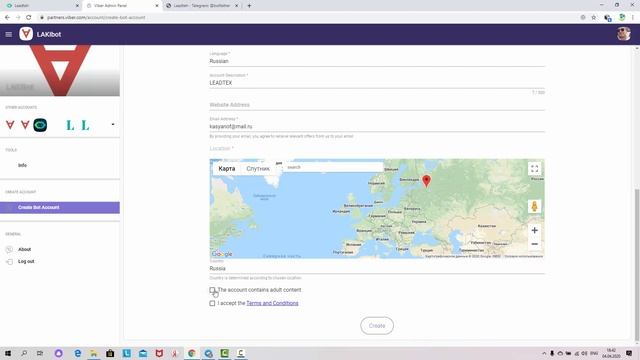This screenshot has height=360, width=640.
Task: Select the second teal L account
Action: click(85, 125)
